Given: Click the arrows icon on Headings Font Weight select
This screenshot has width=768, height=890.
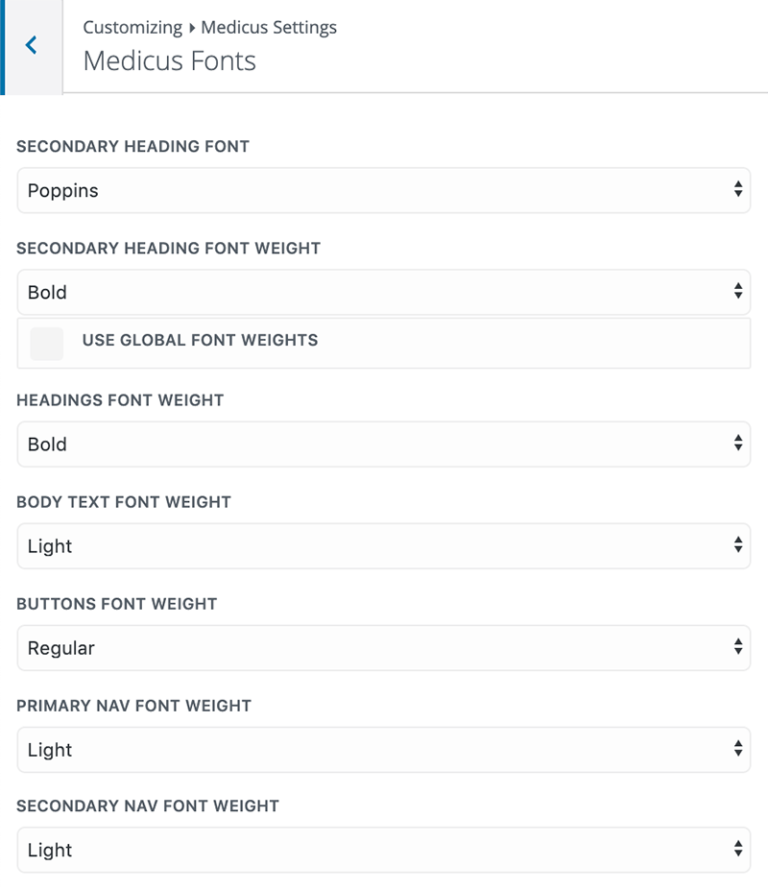Looking at the screenshot, I should click(x=737, y=443).
